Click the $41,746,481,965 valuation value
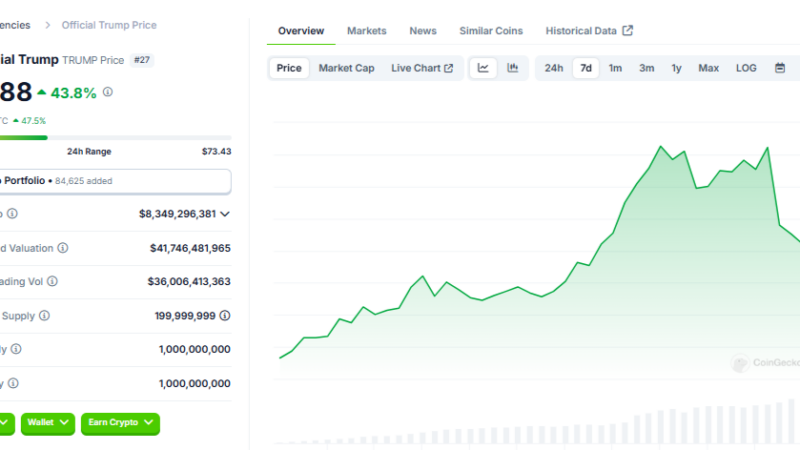 pos(190,248)
